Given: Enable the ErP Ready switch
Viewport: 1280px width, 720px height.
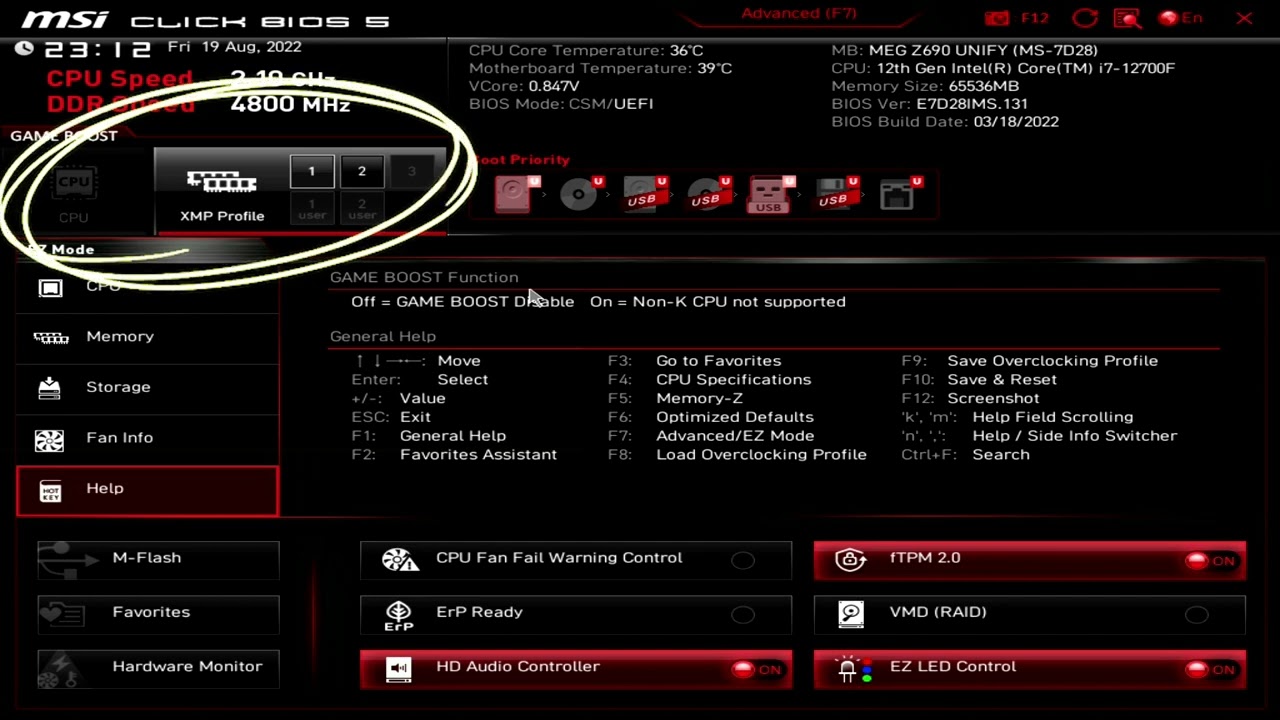Looking at the screenshot, I should coord(742,614).
